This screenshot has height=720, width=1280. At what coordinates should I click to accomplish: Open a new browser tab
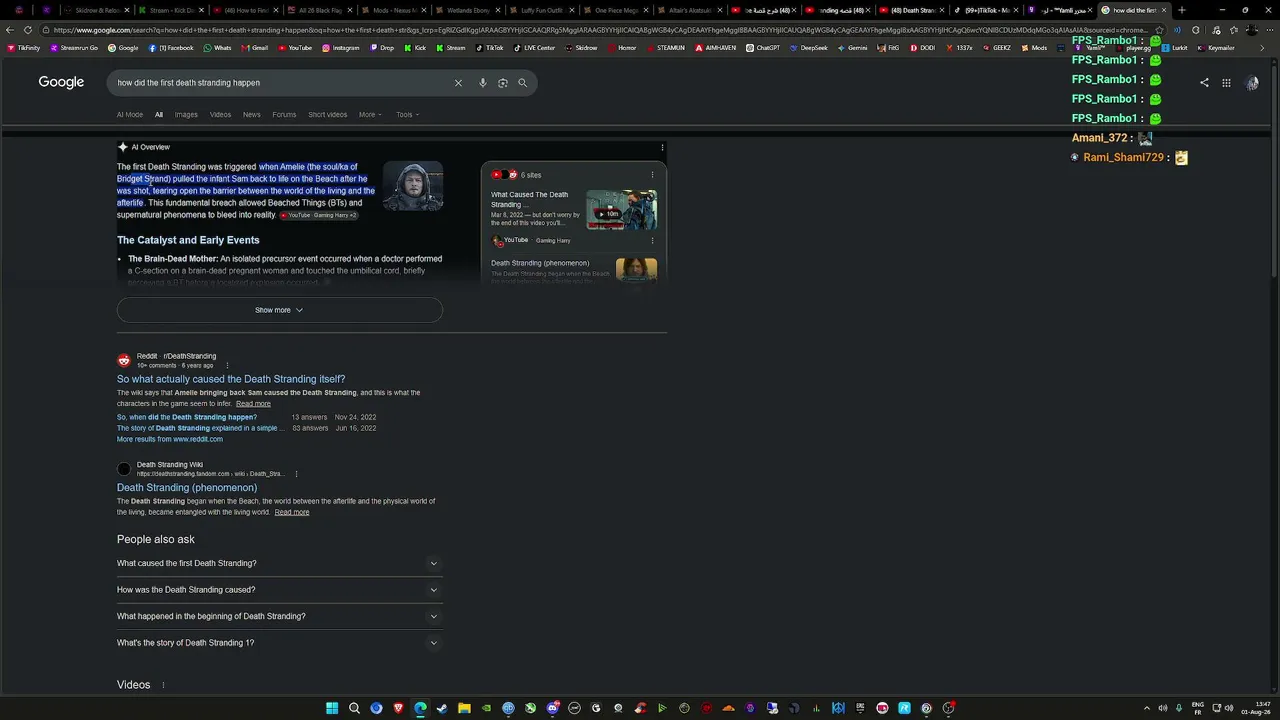pyautogui.click(x=1181, y=10)
